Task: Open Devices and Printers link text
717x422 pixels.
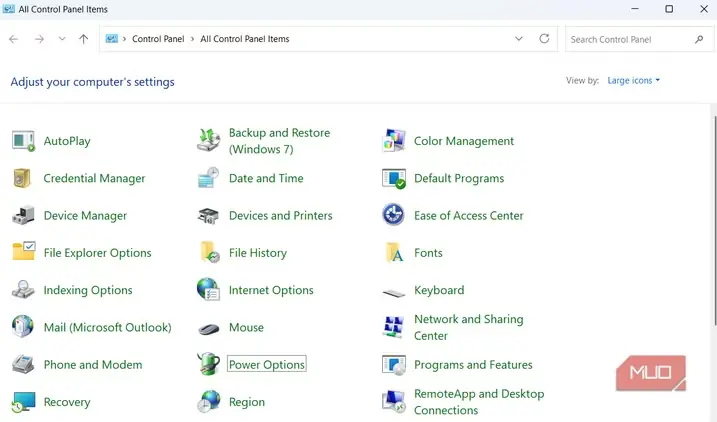Action: (280, 215)
